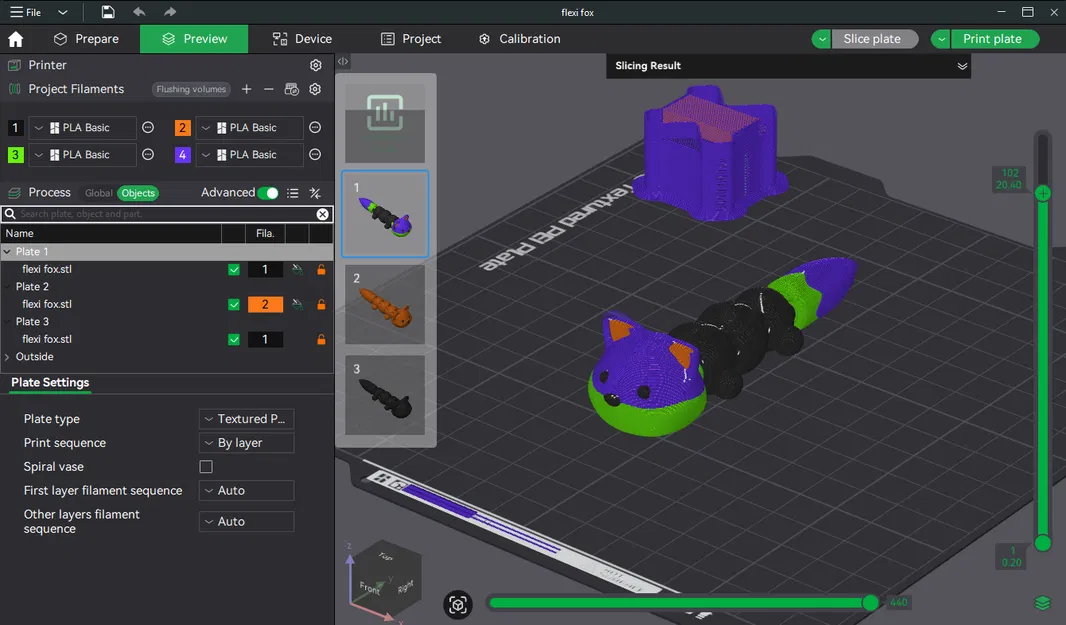Click the vertical layer slider bottom handle

pyautogui.click(x=1043, y=543)
